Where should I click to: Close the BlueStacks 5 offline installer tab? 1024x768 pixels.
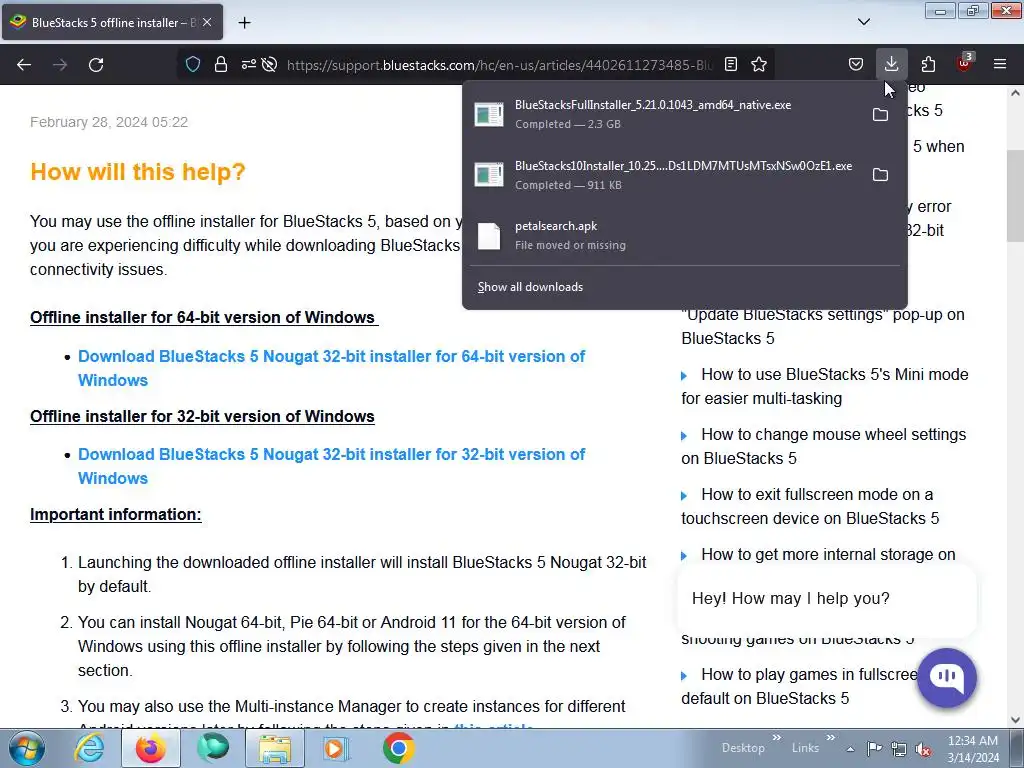(x=207, y=22)
